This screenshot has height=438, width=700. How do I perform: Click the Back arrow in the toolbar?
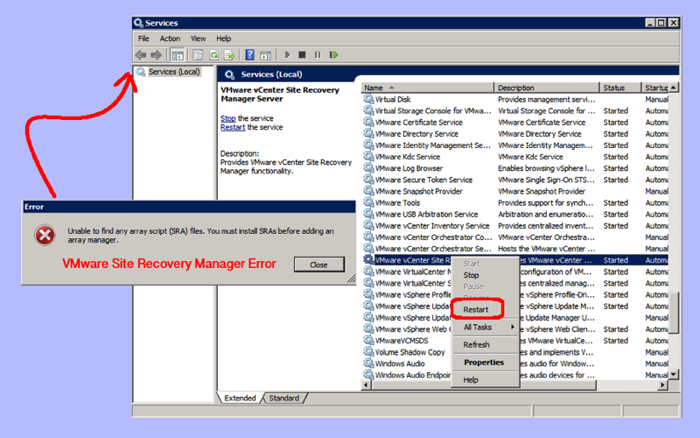[x=141, y=55]
